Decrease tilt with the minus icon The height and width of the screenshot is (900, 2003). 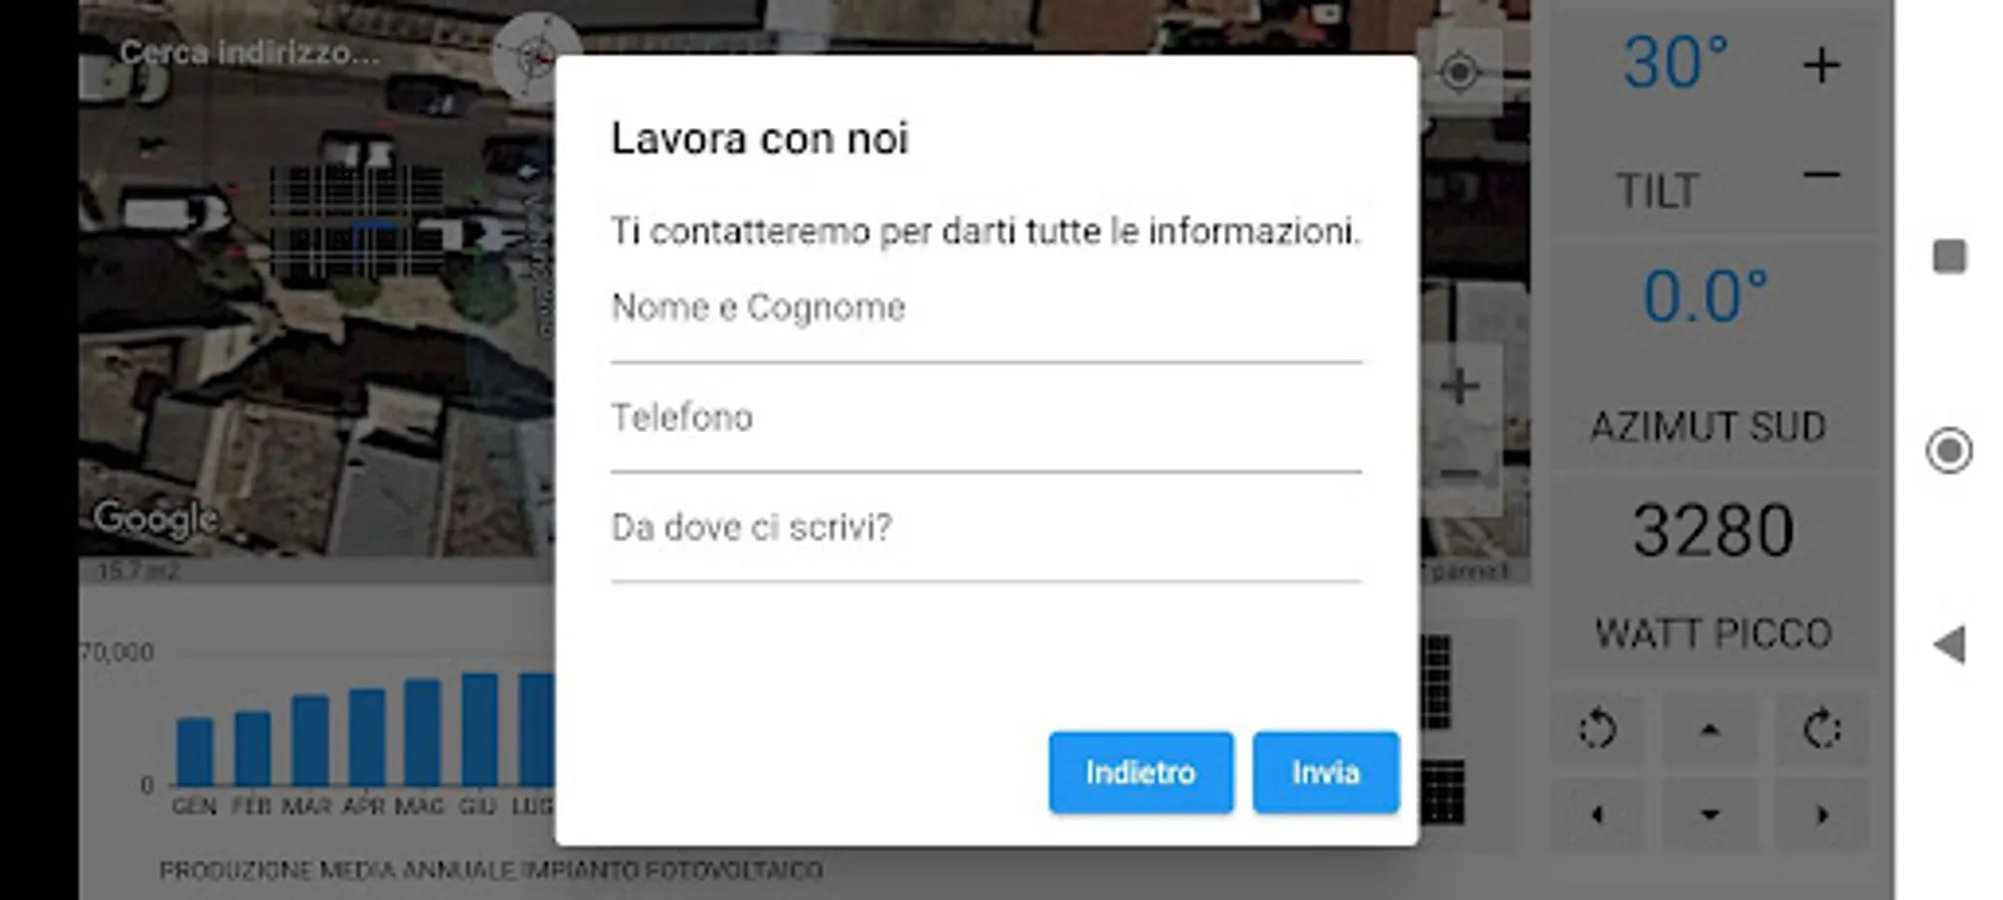click(x=1821, y=175)
